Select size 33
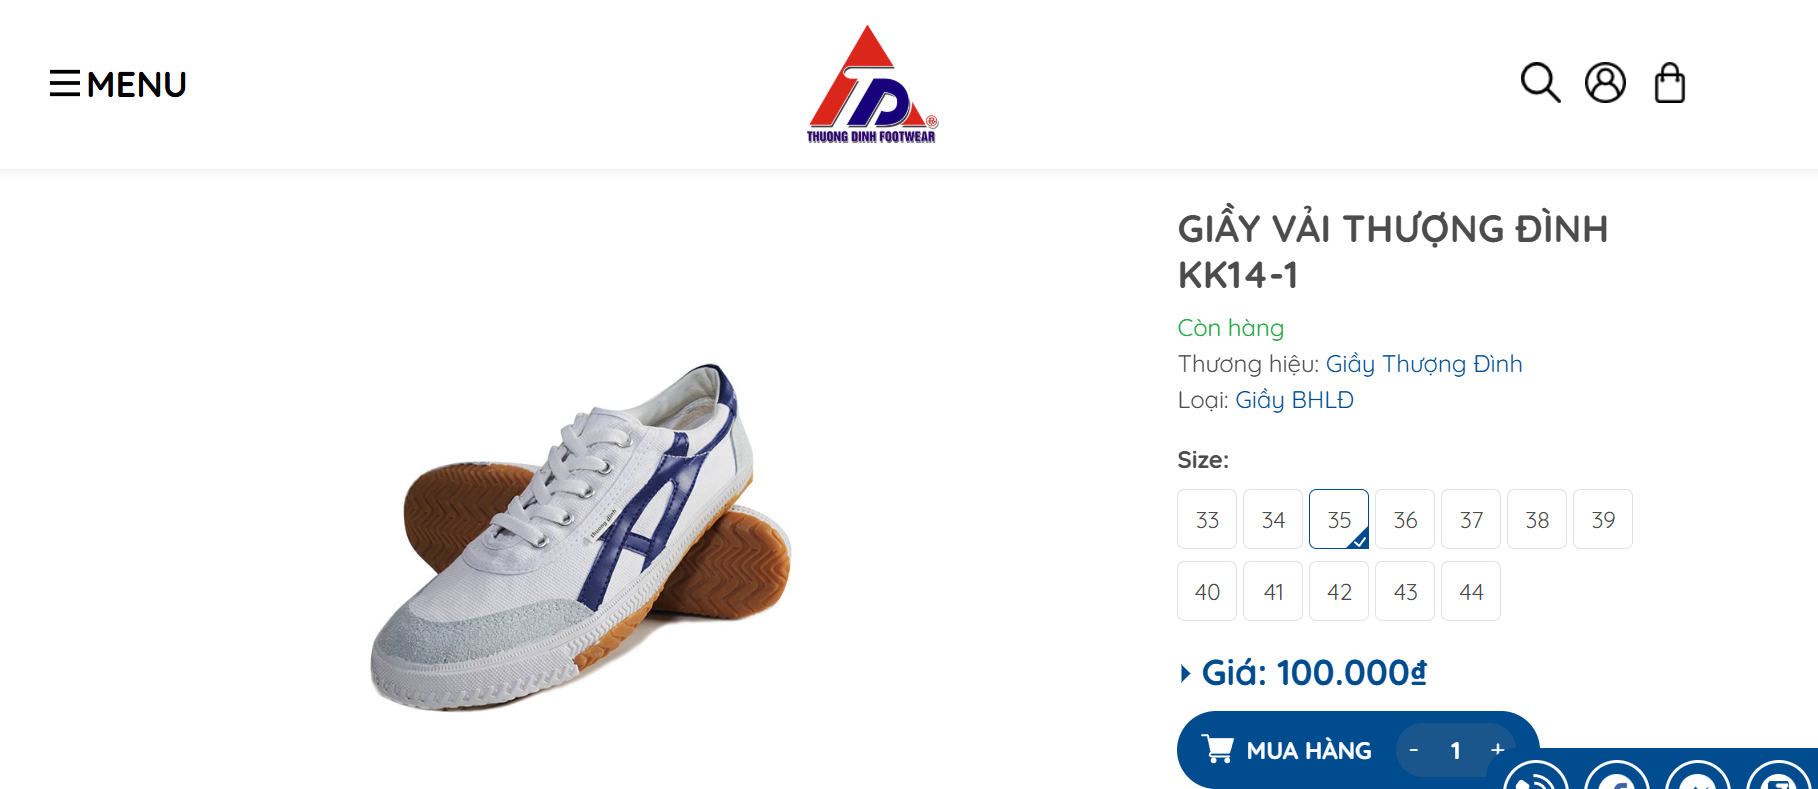1818x789 pixels. (x=1207, y=519)
